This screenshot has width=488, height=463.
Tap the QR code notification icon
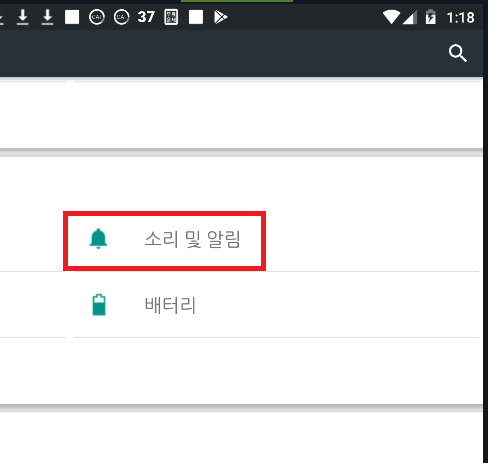coord(171,17)
